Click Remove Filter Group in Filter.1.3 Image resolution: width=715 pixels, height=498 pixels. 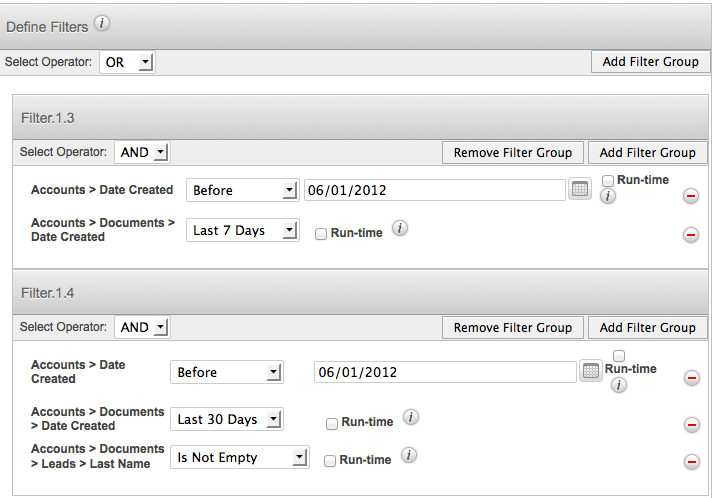point(513,152)
